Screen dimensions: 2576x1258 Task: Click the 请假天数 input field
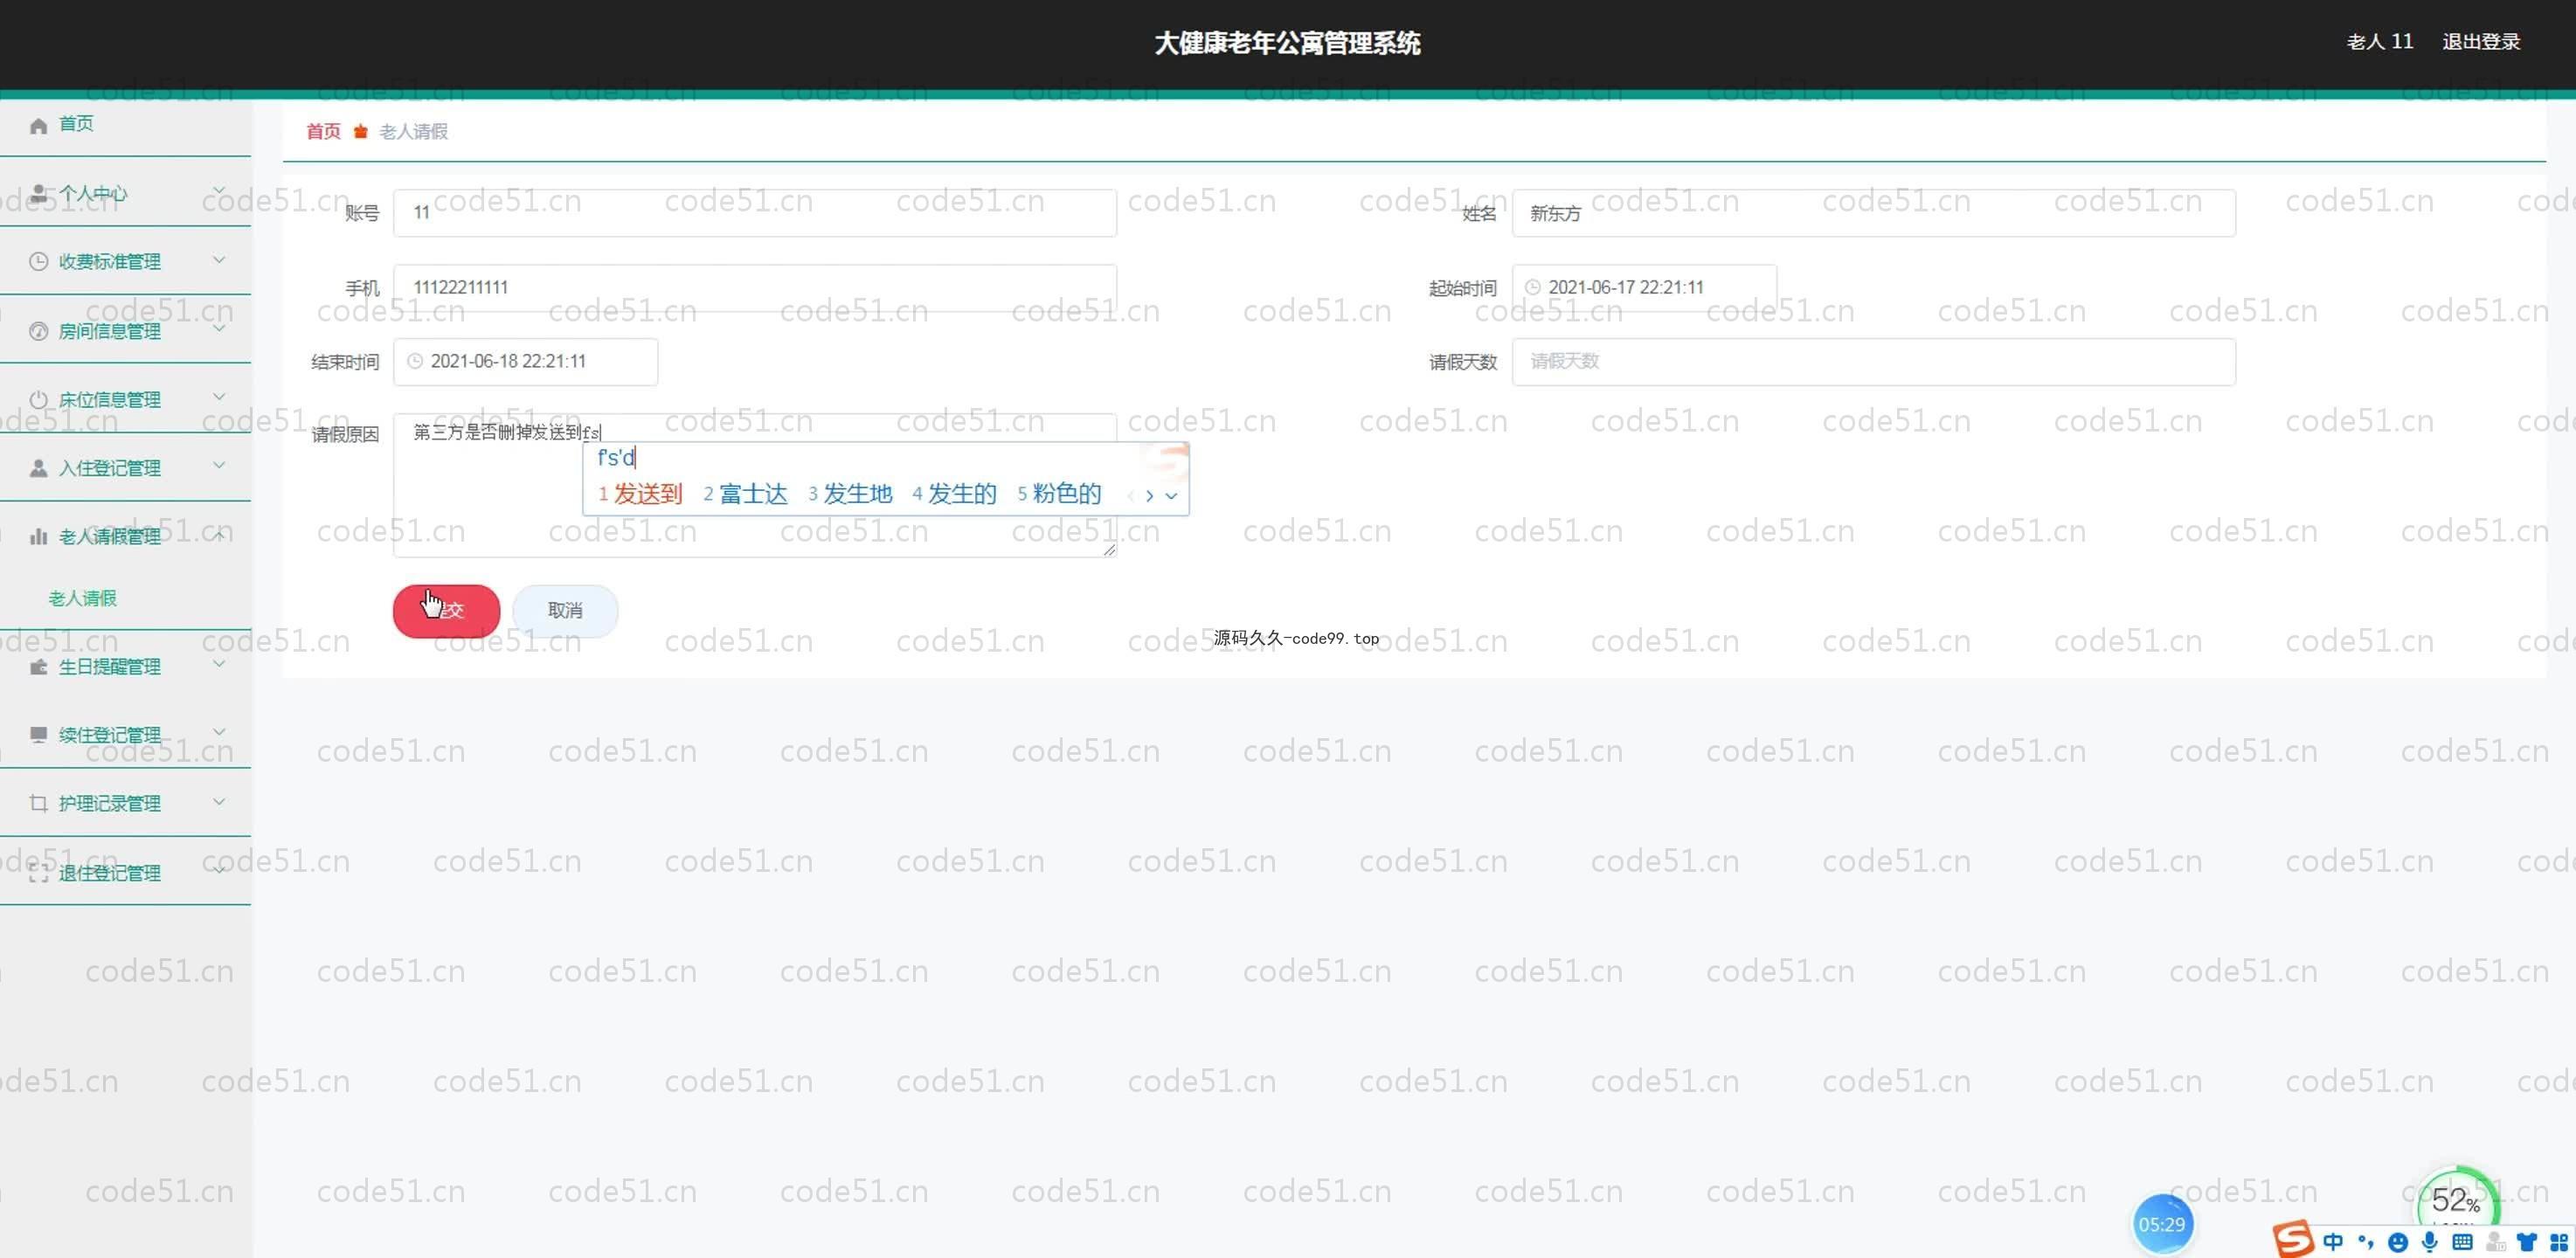1873,362
